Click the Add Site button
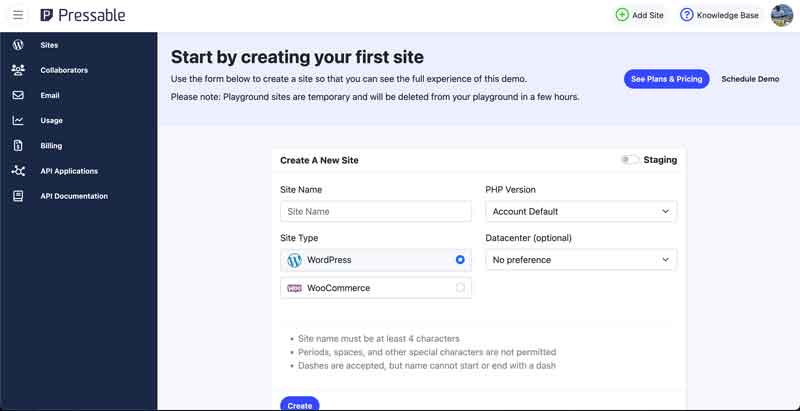 (x=639, y=15)
